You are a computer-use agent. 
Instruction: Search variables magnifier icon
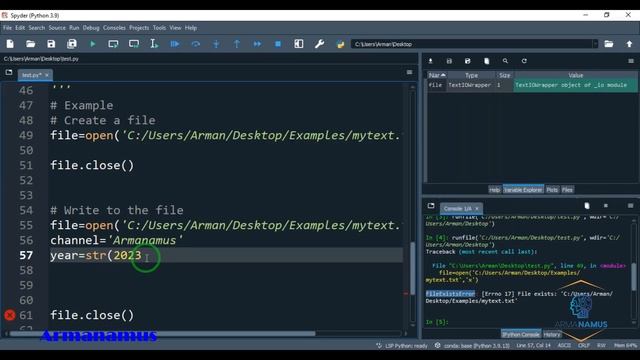pyautogui.click(x=505, y=61)
